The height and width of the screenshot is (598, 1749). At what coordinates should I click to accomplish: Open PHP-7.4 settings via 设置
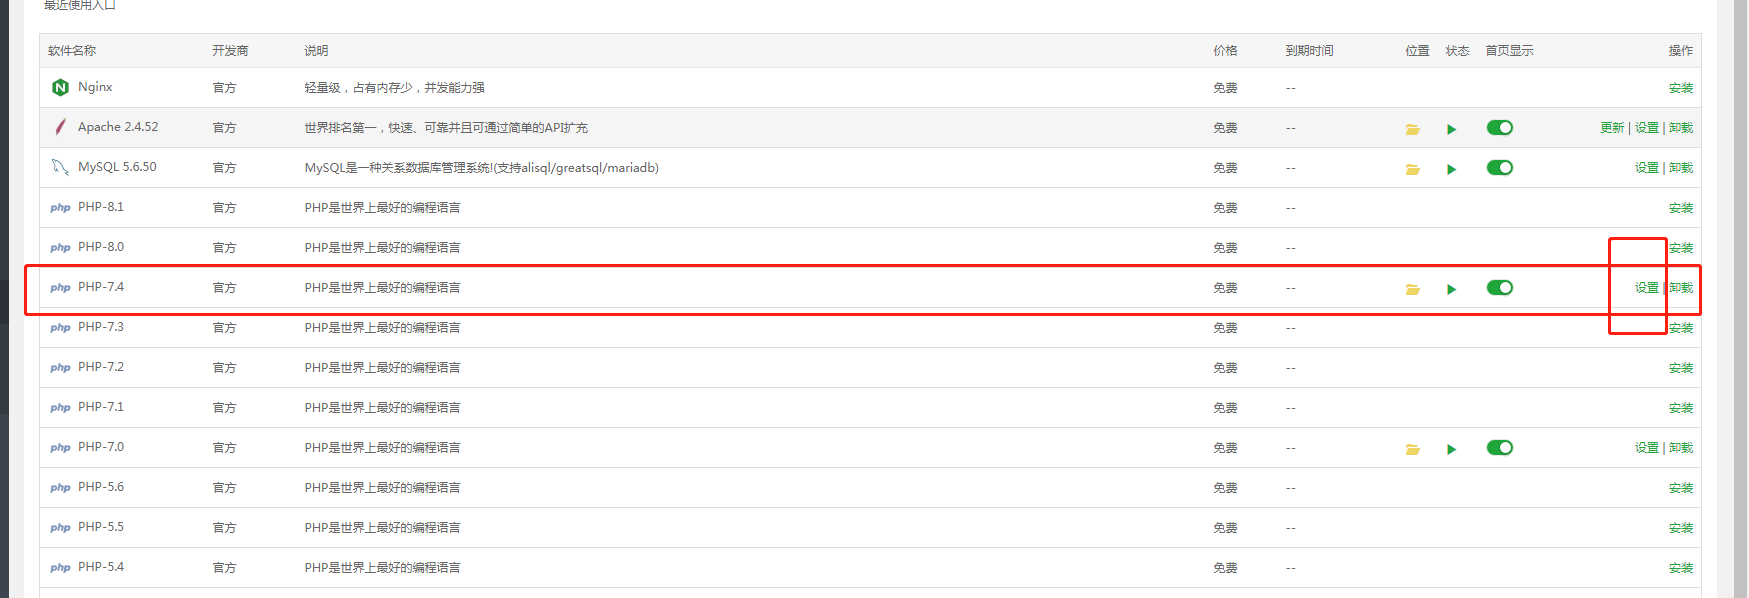point(1647,288)
